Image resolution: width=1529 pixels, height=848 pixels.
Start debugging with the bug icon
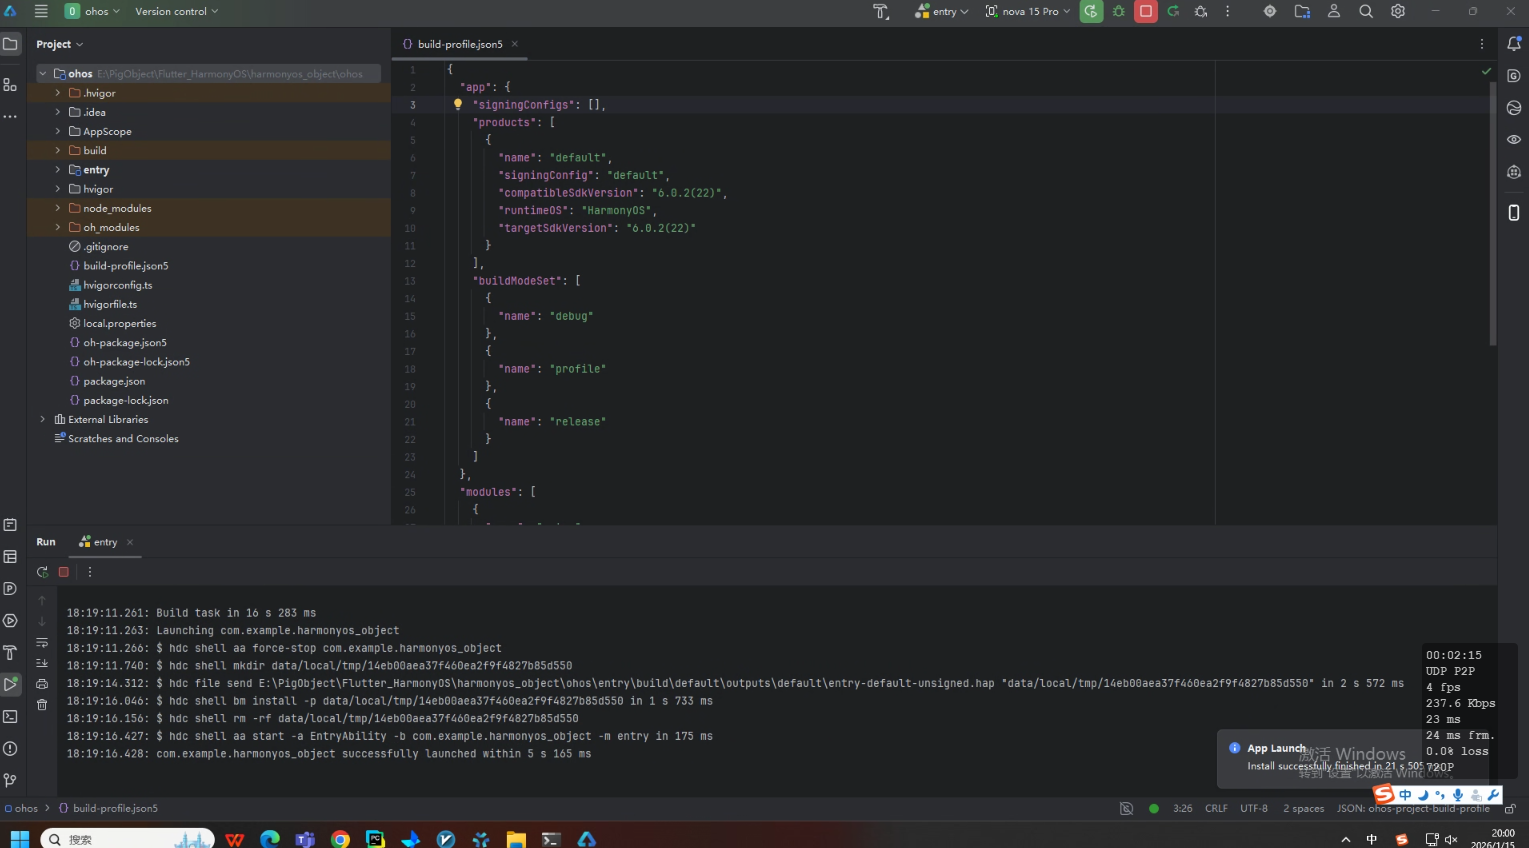[x=1119, y=11]
